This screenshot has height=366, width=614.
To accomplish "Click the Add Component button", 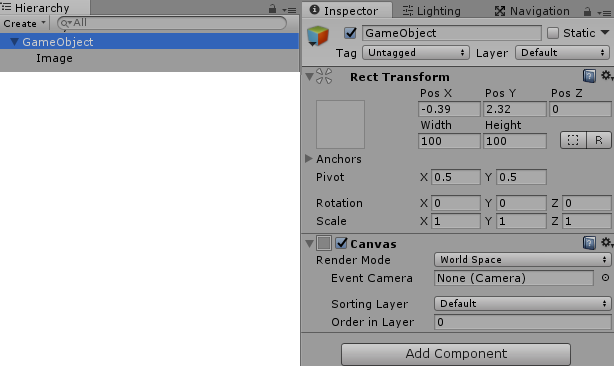I will [456, 354].
